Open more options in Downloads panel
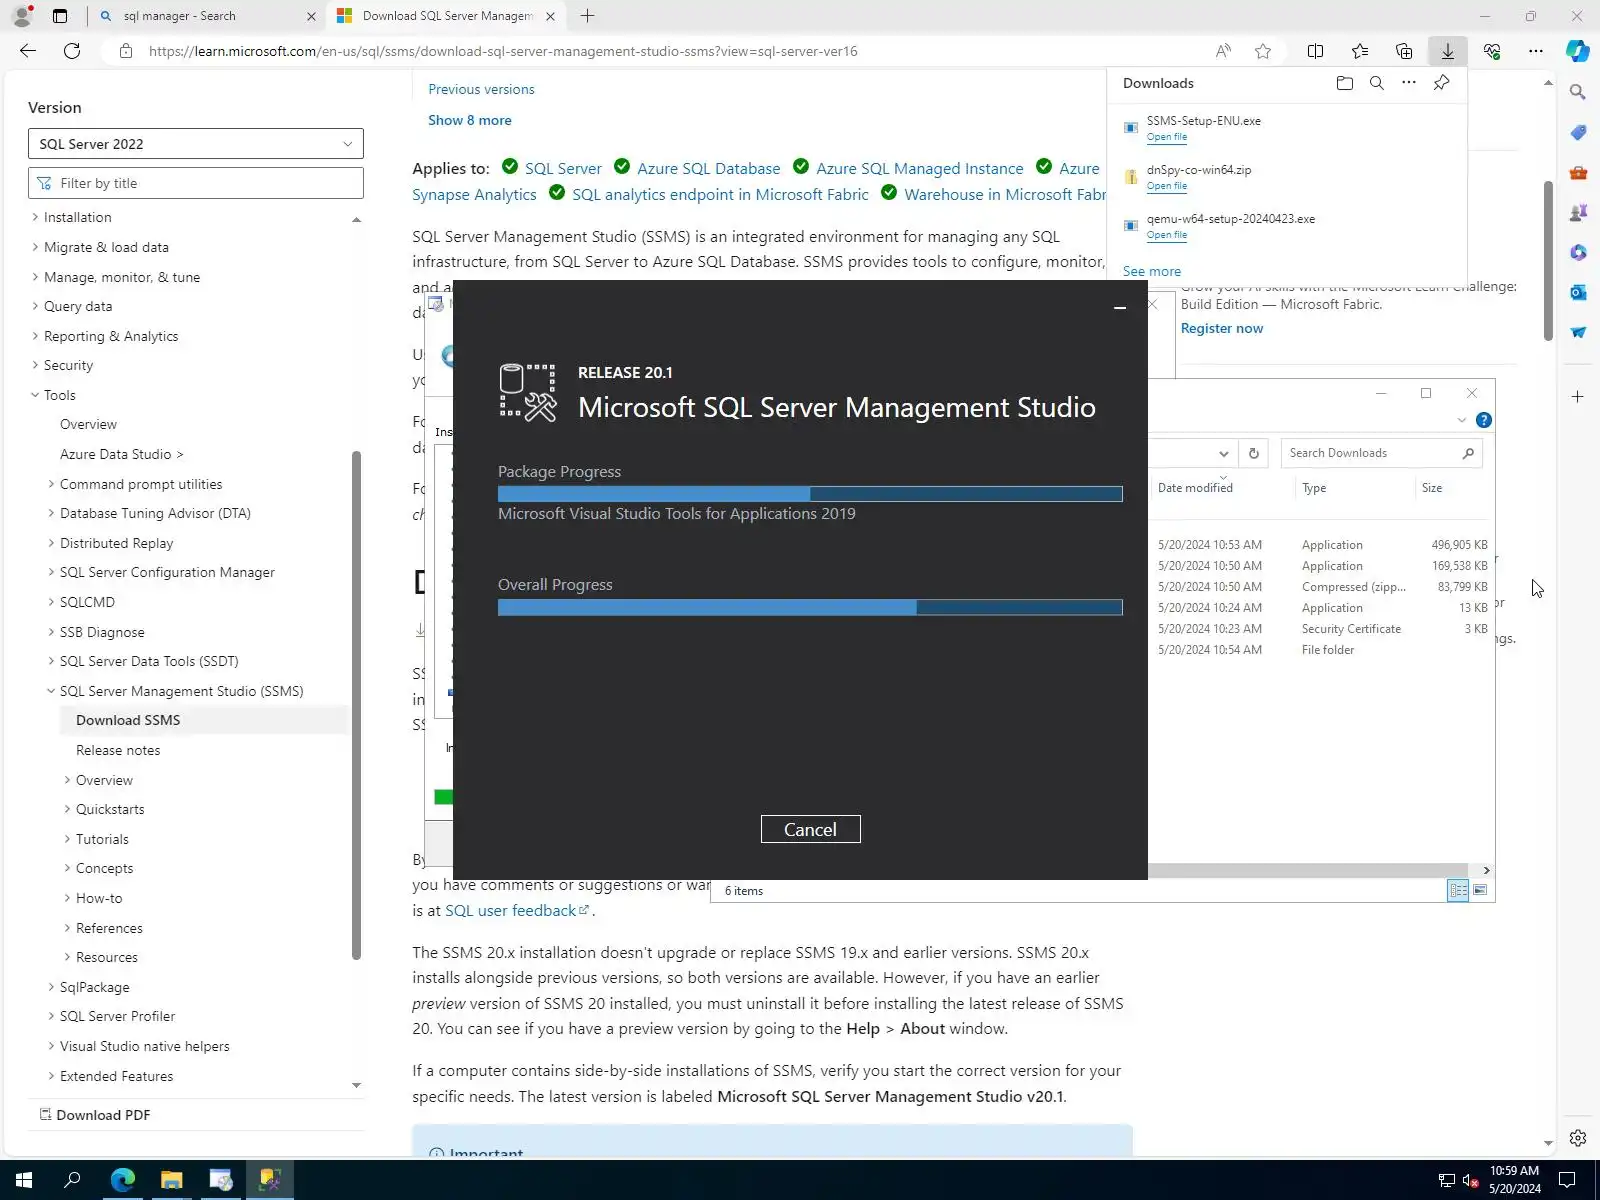Viewport: 1600px width, 1200px height. (x=1409, y=83)
